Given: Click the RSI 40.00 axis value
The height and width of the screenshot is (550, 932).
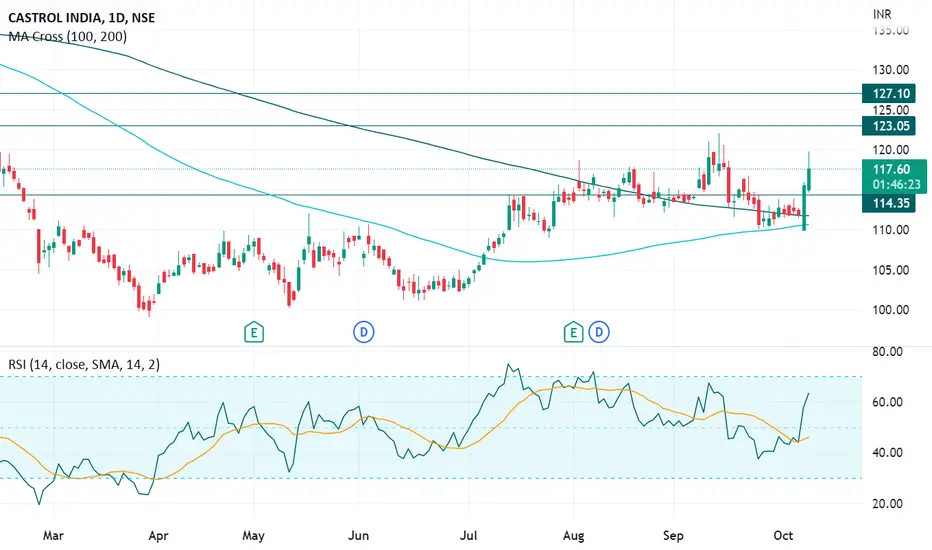Looking at the screenshot, I should tap(887, 452).
